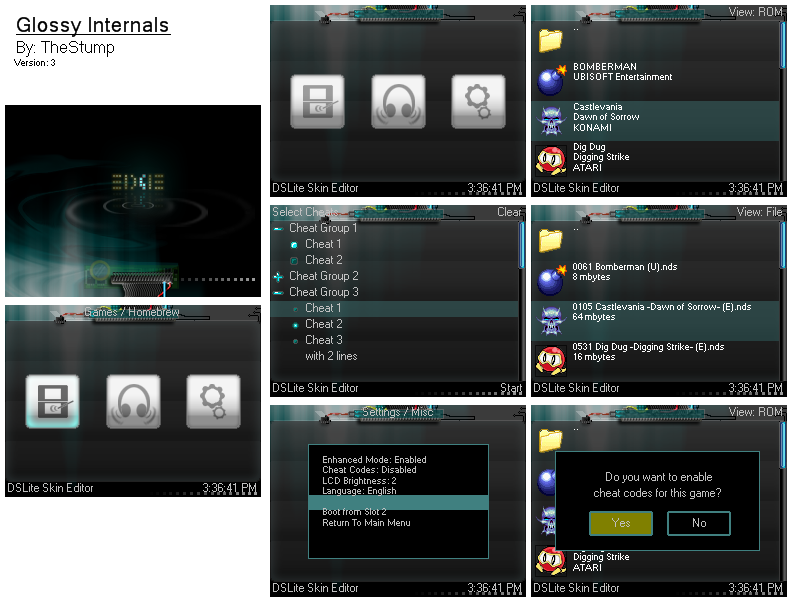Open the DS games icon on the untitled main menu
792x602 pixels.
tap(317, 102)
